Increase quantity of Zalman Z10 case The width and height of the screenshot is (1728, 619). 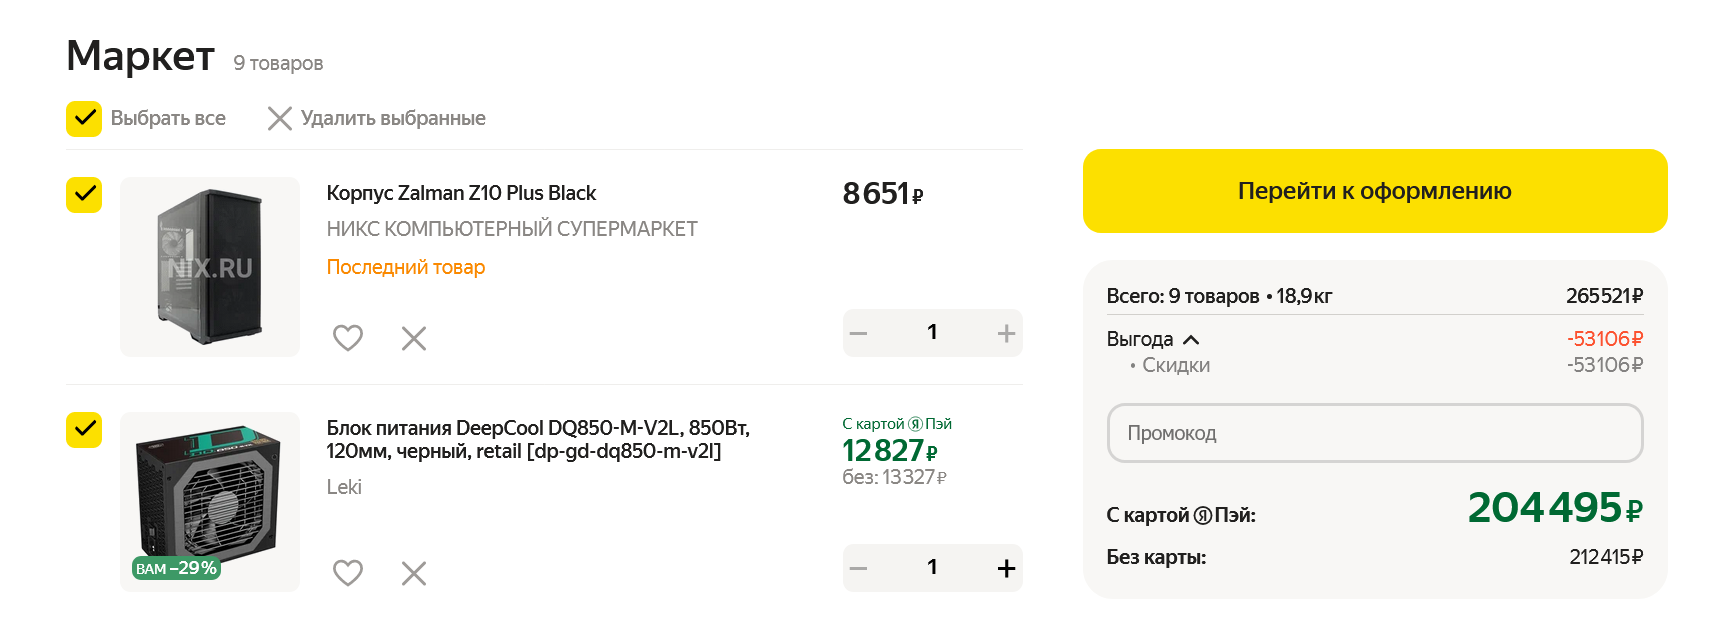tap(1006, 334)
